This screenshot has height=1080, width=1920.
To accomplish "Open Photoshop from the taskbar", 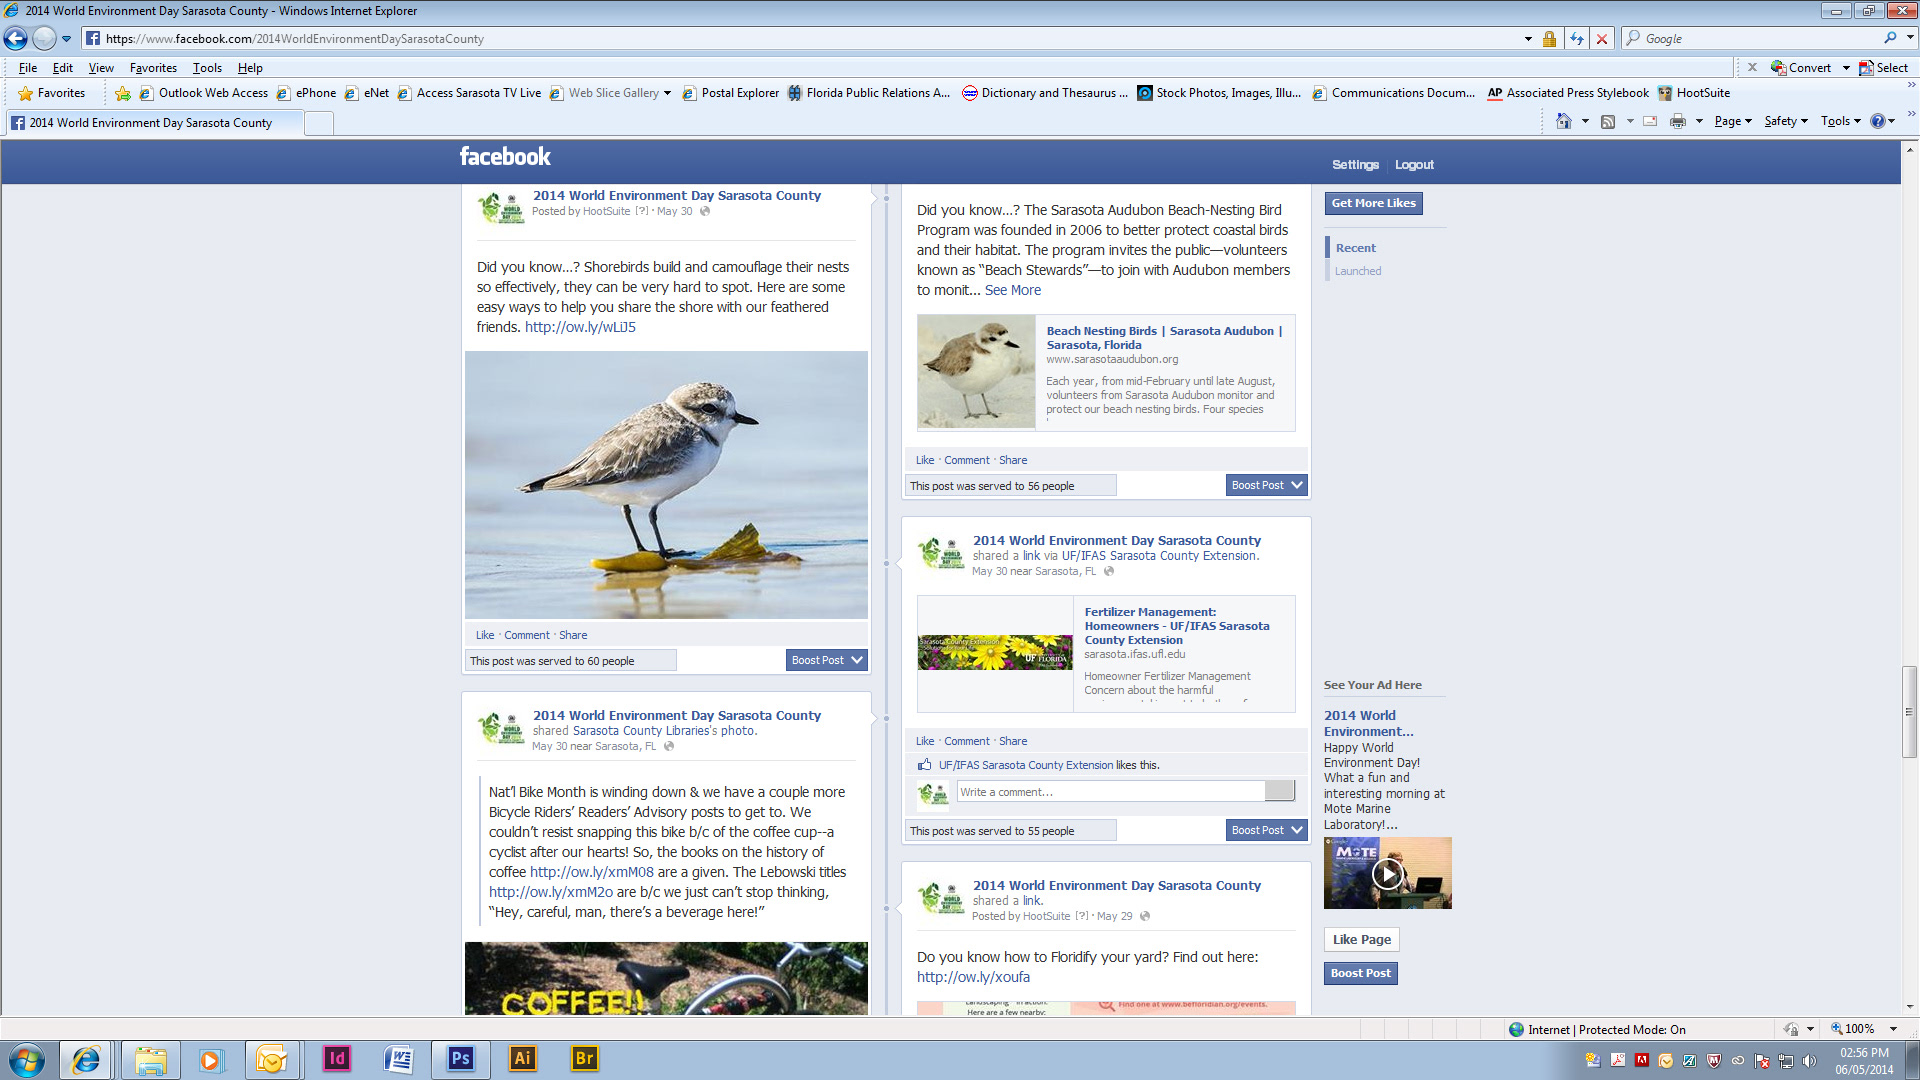I will pyautogui.click(x=460, y=1059).
